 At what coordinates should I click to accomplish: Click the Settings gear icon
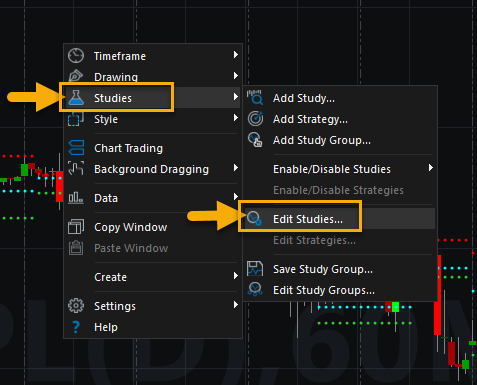point(76,306)
